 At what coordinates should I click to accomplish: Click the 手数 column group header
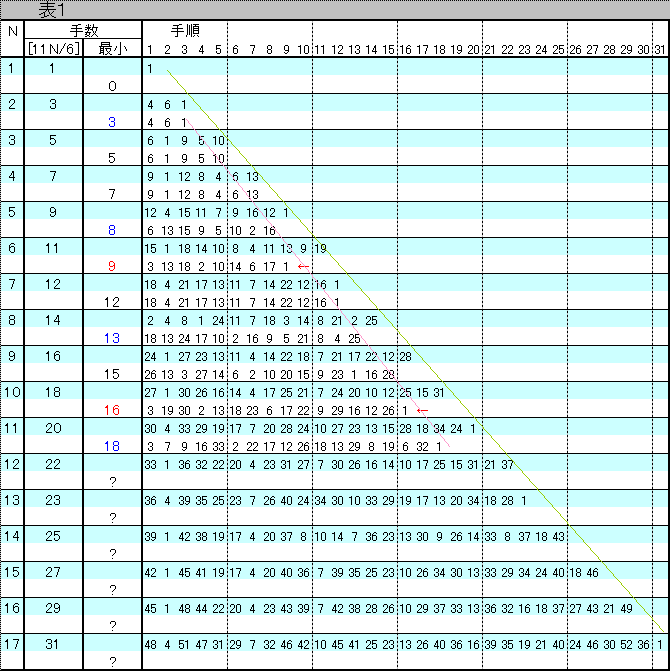[x=82, y=31]
